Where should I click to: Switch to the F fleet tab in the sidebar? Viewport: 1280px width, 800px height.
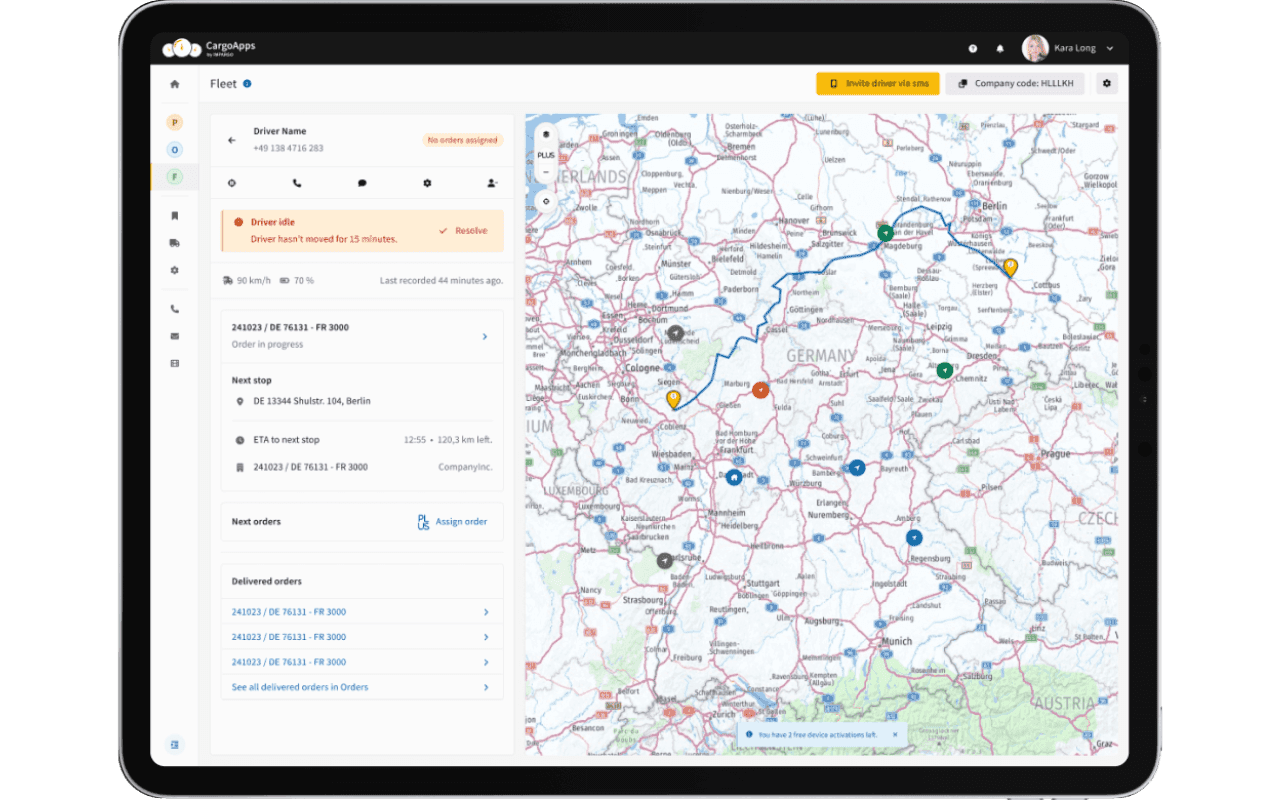pos(174,176)
